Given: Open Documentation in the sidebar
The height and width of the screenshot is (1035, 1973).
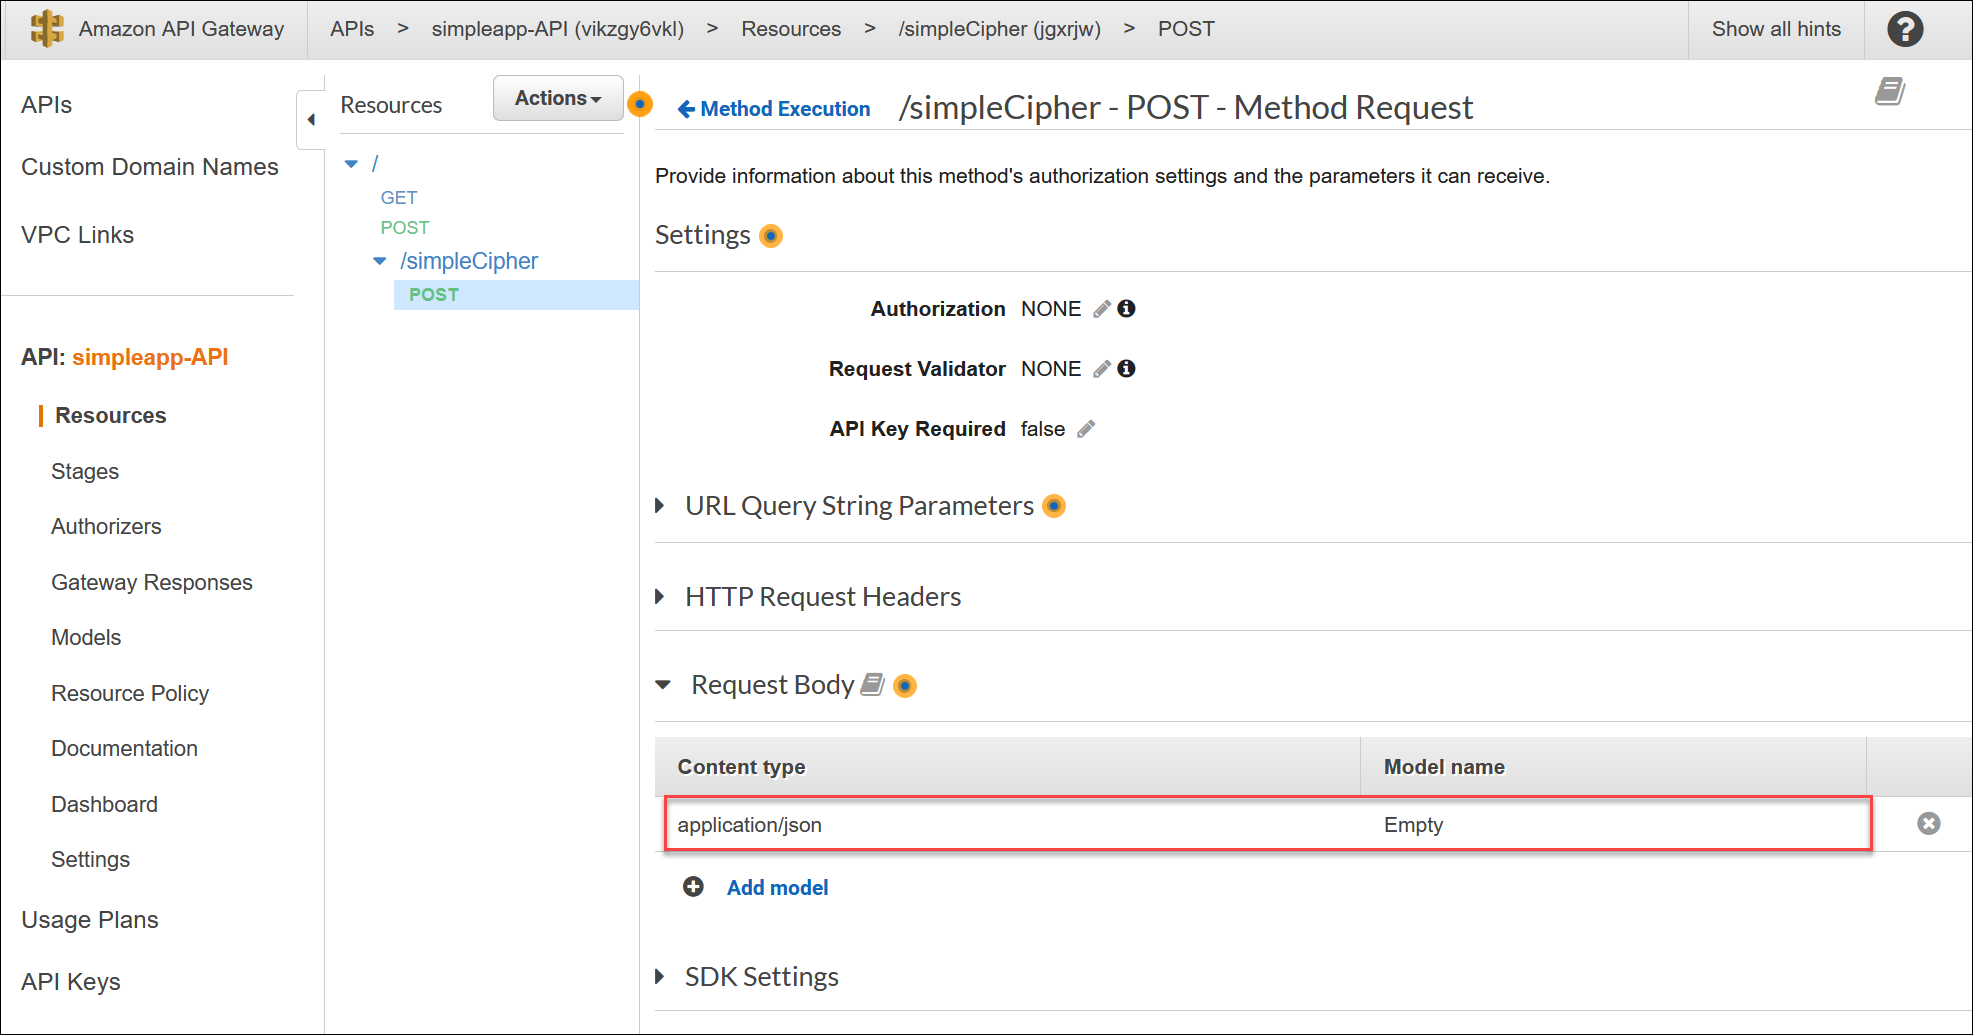Looking at the screenshot, I should tap(125, 748).
